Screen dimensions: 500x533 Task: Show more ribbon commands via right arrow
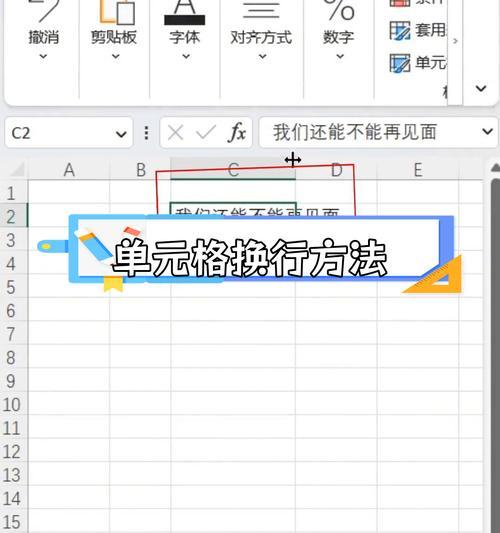[455, 41]
